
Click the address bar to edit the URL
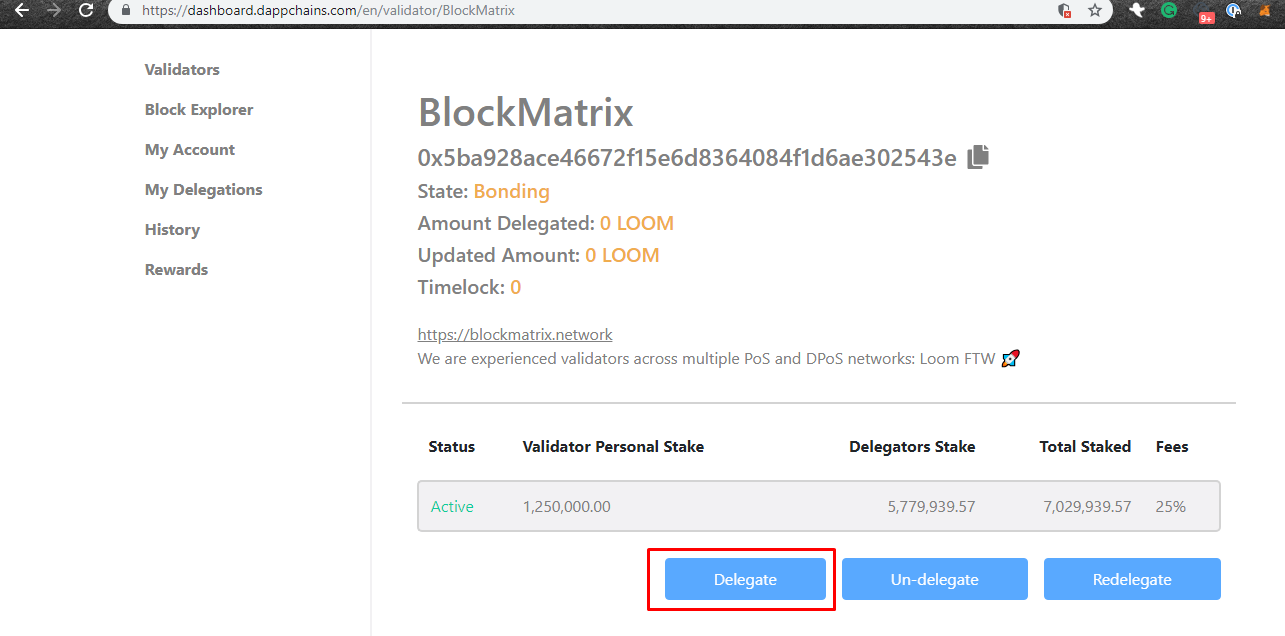pyautogui.click(x=400, y=11)
